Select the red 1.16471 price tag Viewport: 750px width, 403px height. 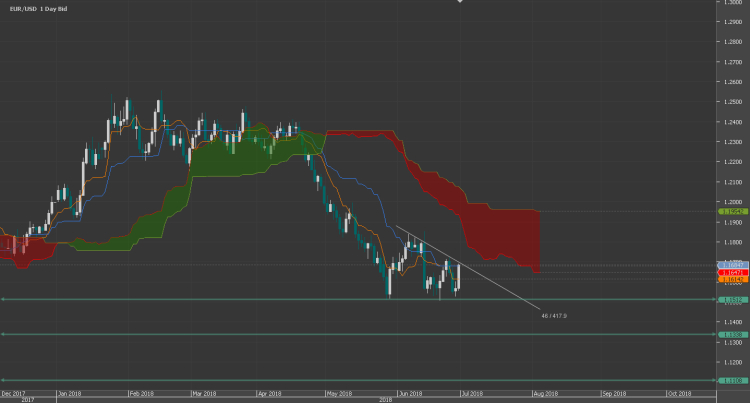coord(733,272)
